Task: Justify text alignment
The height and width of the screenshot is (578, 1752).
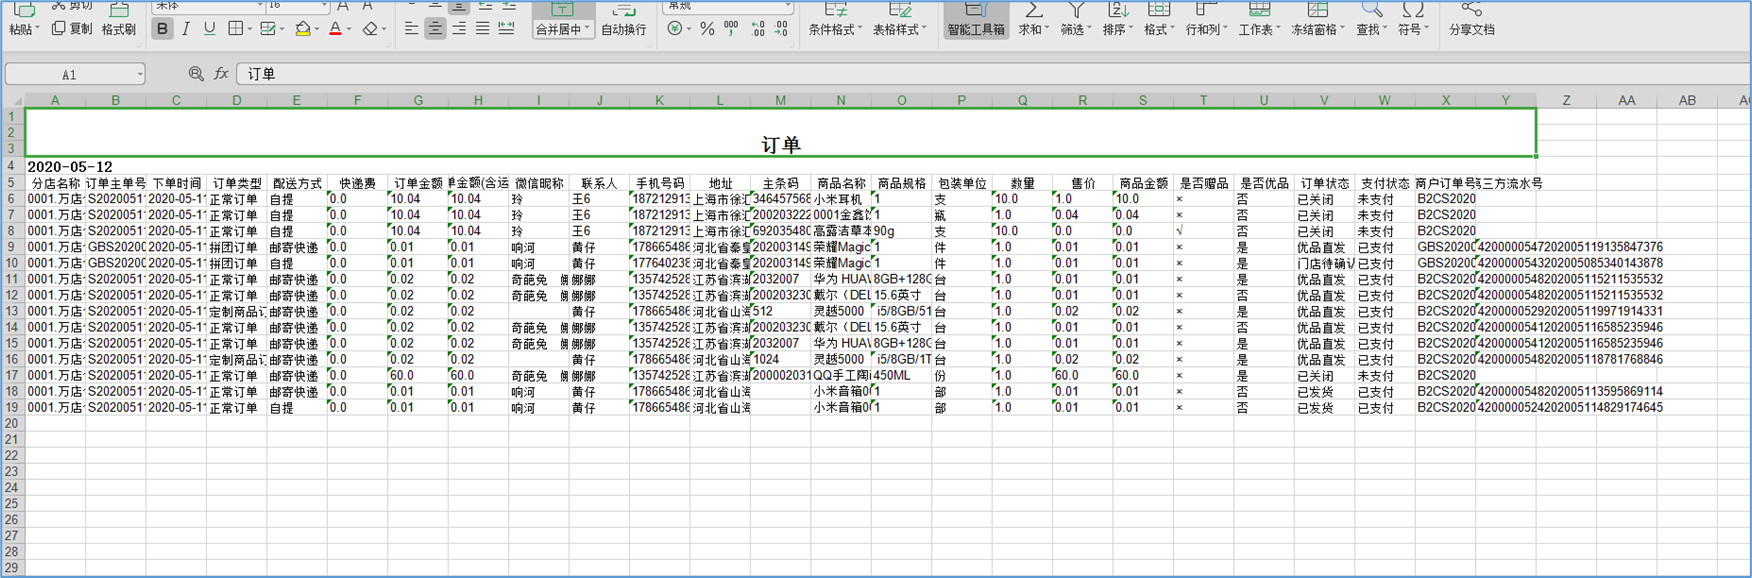Action: click(x=482, y=29)
